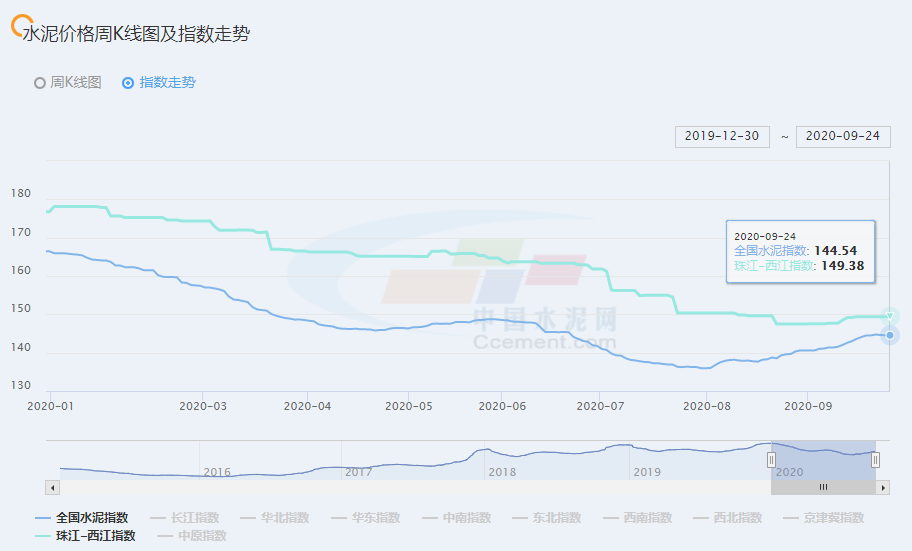Enable the 华东指数 legend series
This screenshot has height=551, width=912.
[x=365, y=518]
